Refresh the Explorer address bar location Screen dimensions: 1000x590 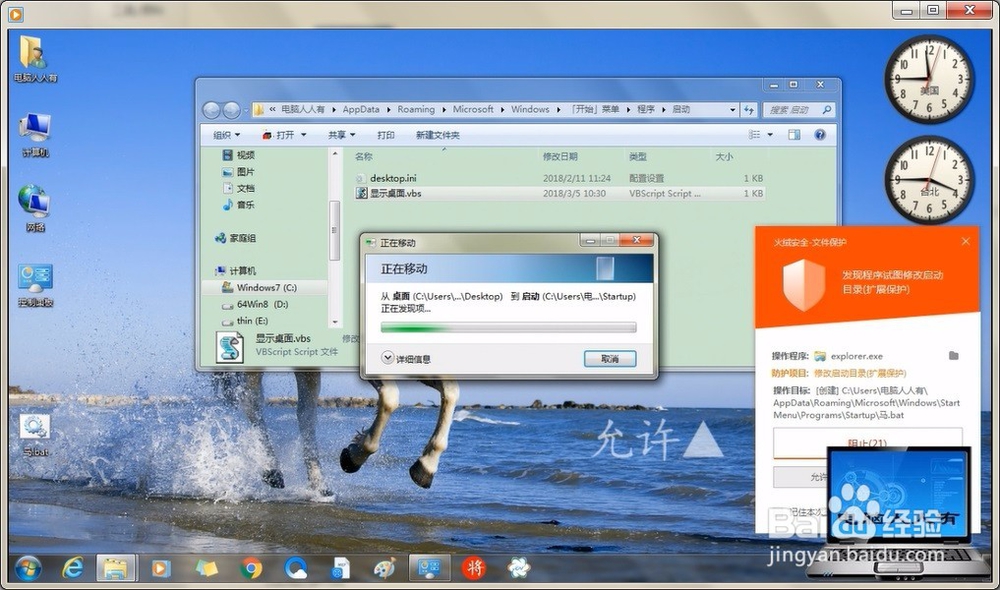coord(749,110)
